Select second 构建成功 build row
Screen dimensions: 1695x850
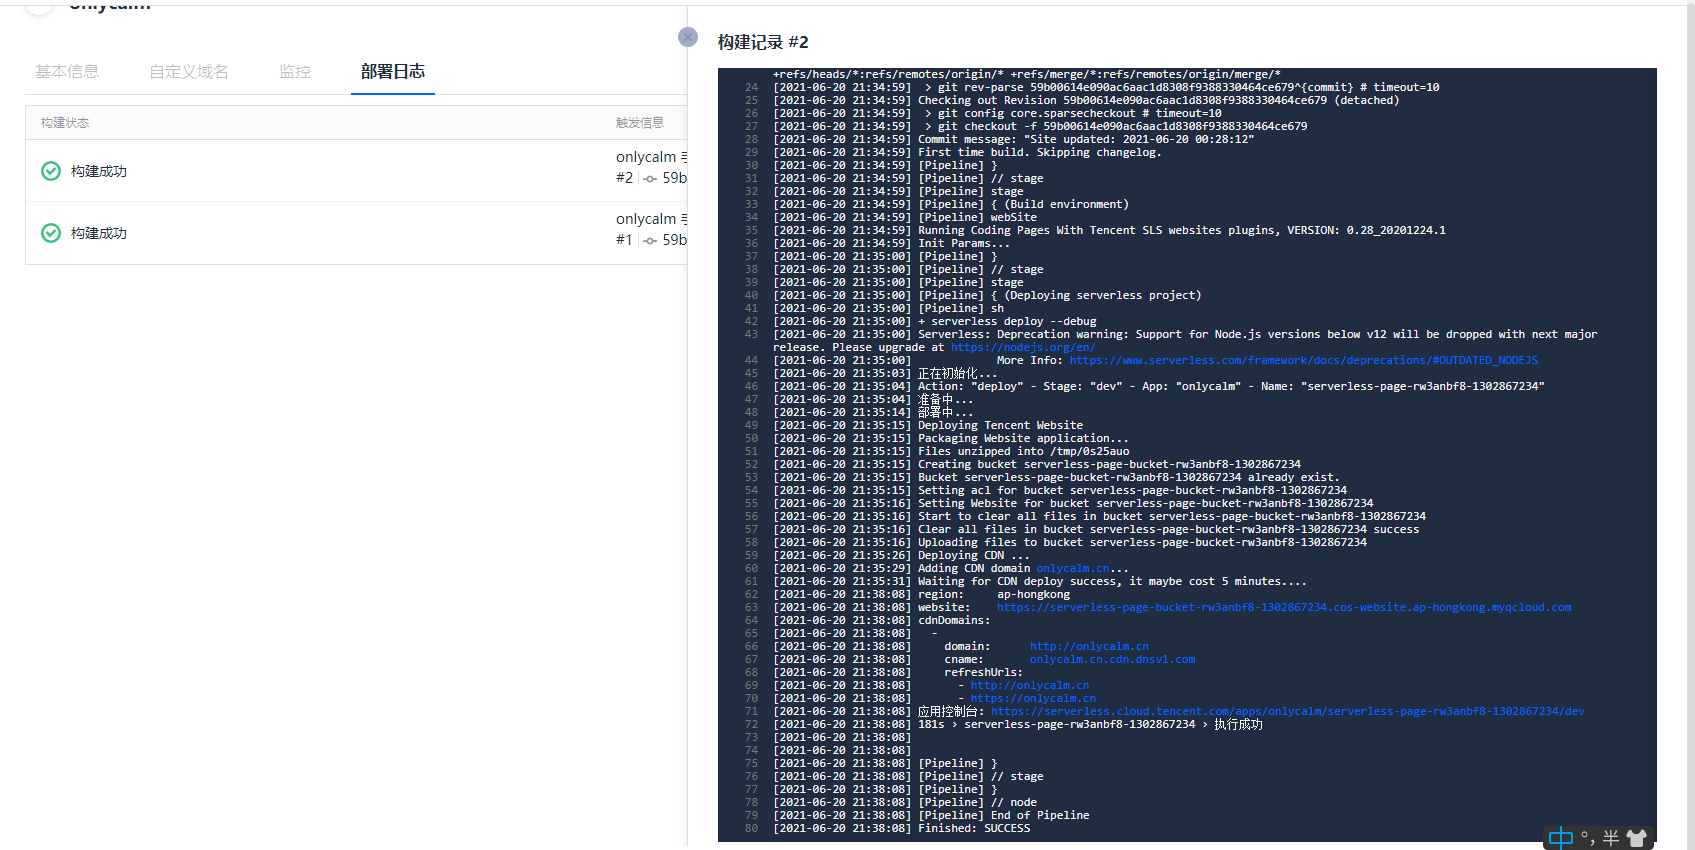(356, 233)
